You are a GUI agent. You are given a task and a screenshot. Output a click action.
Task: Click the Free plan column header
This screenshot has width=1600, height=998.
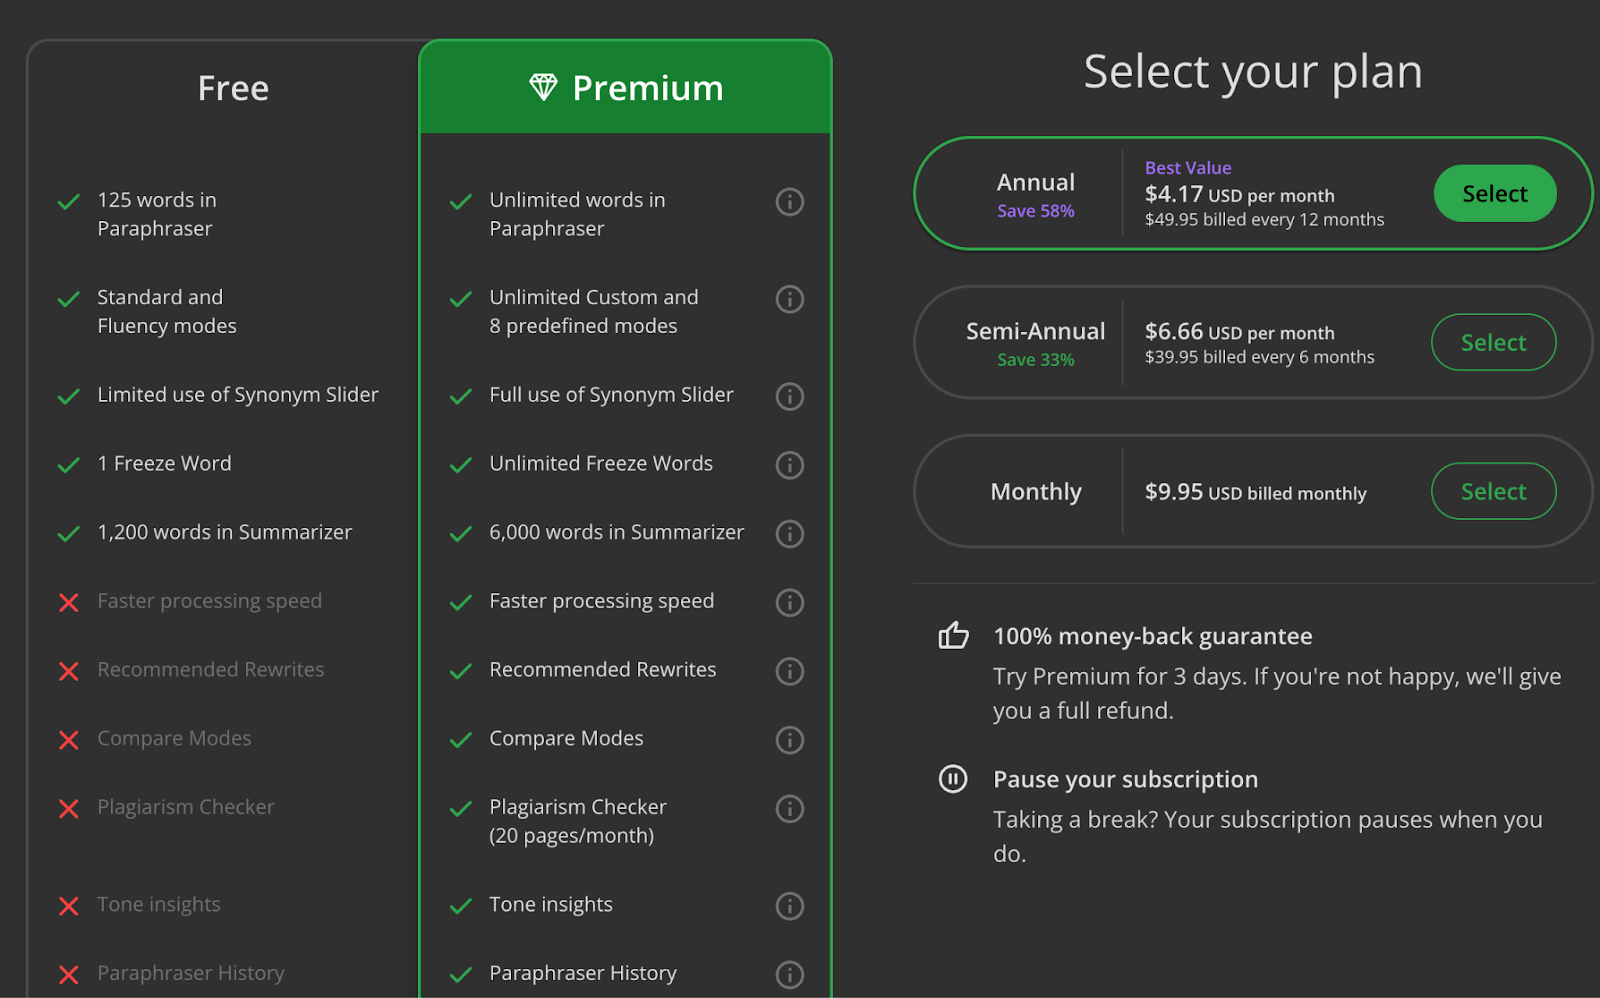pyautogui.click(x=233, y=88)
